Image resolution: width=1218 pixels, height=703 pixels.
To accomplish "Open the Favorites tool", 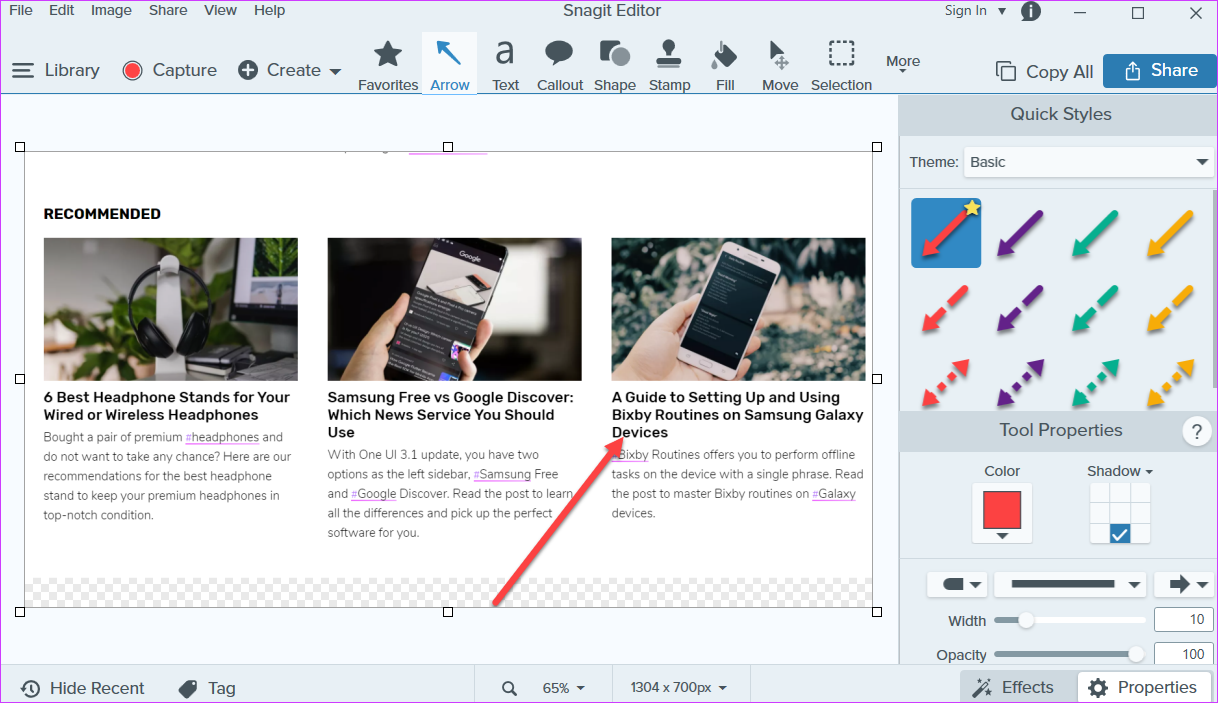I will (388, 66).
